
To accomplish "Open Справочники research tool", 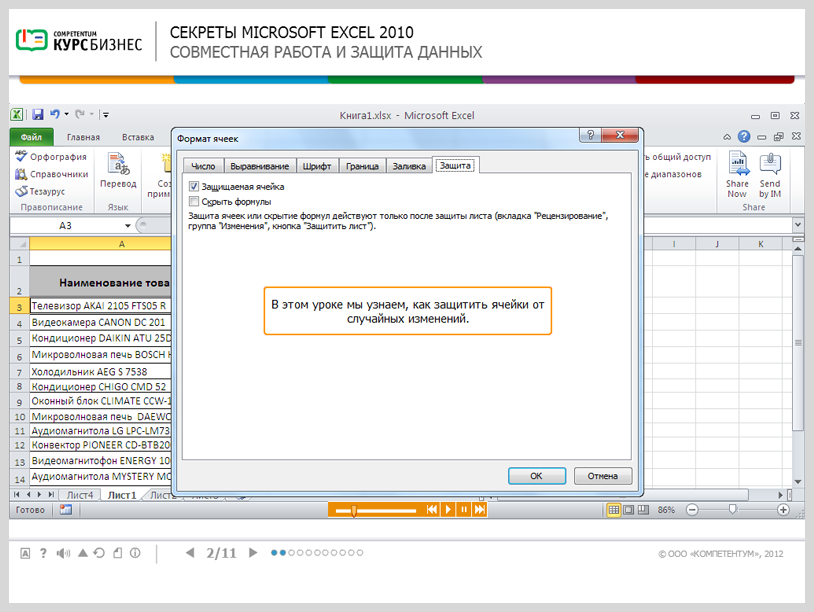I will pyautogui.click(x=51, y=174).
